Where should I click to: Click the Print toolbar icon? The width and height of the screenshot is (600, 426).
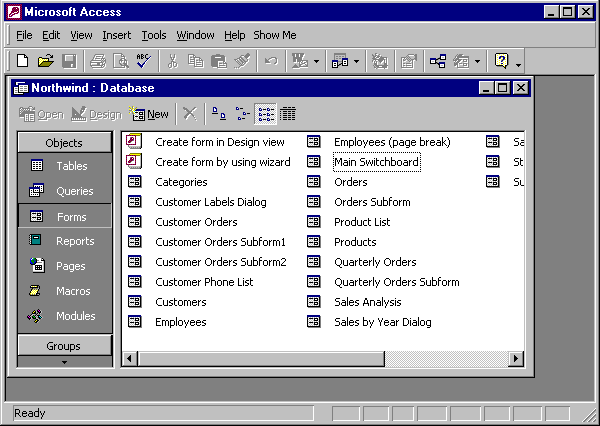(98, 61)
